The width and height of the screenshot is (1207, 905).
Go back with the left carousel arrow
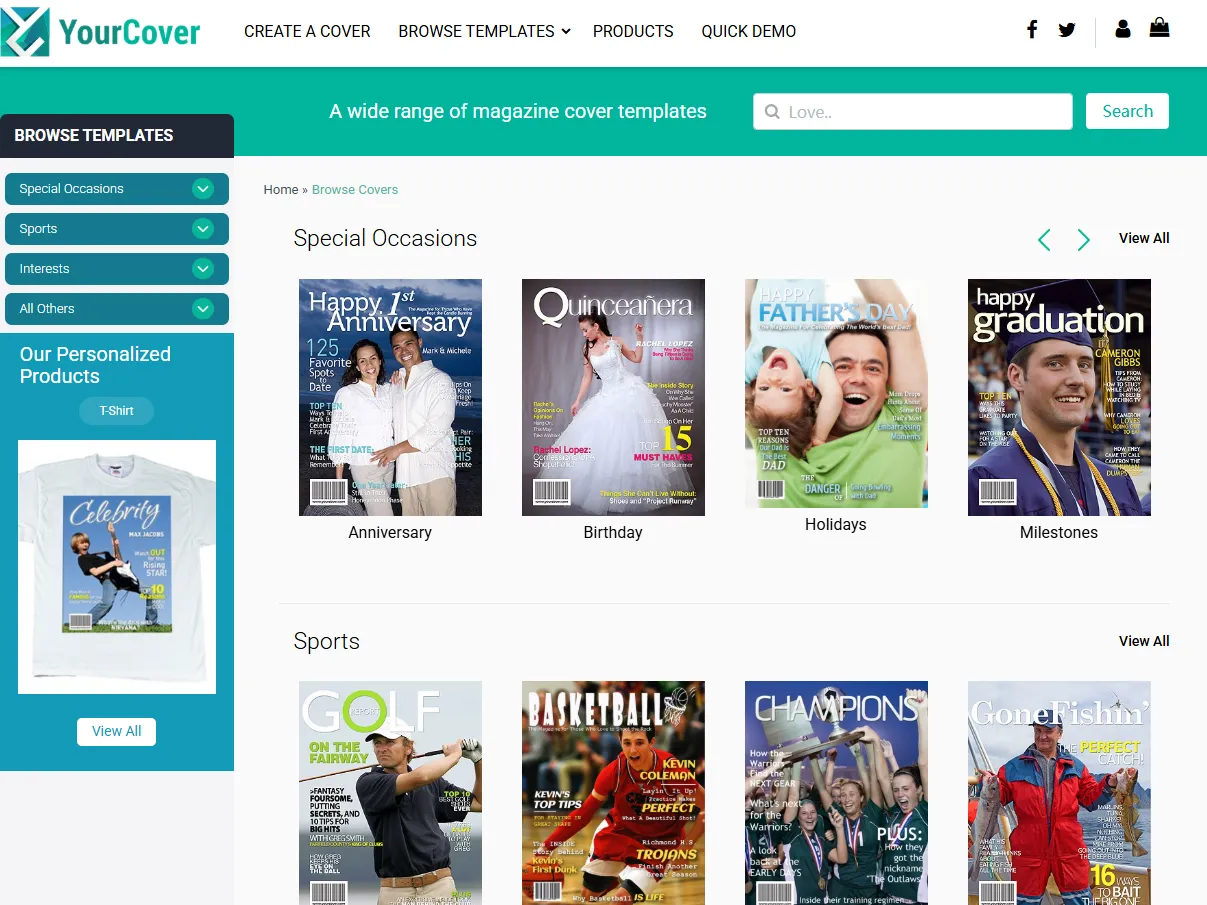[1044, 240]
